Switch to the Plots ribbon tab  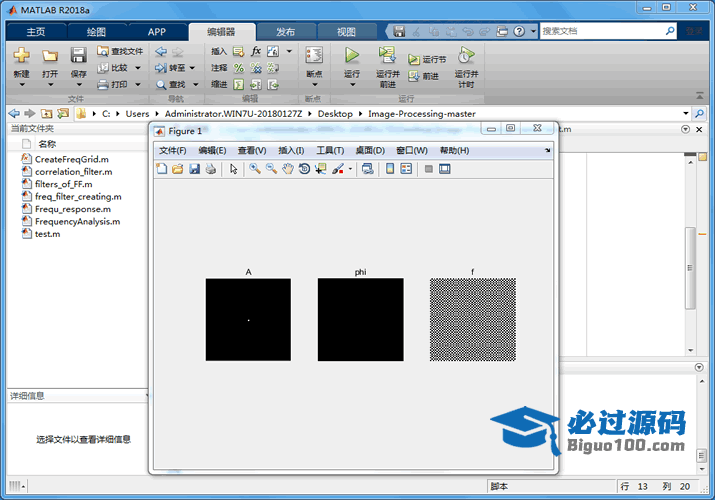coord(96,32)
